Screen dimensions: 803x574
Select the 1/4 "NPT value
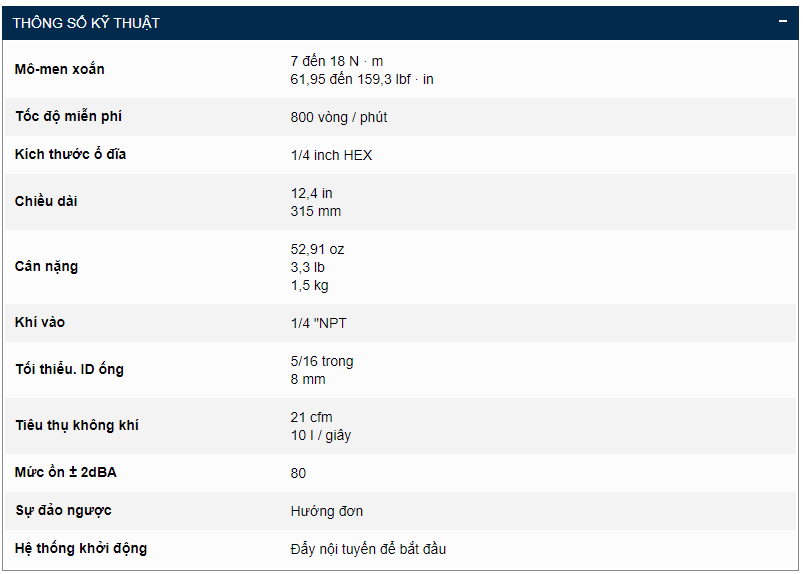point(319,323)
